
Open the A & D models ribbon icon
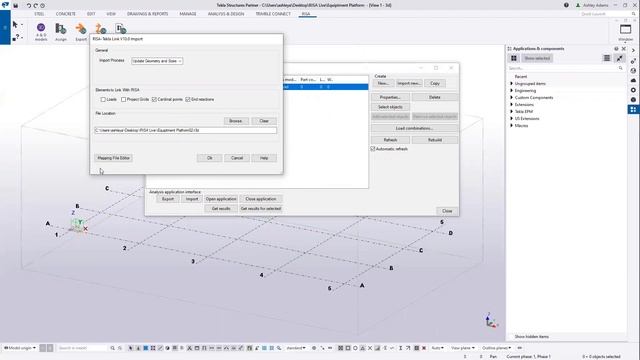pyautogui.click(x=41, y=32)
